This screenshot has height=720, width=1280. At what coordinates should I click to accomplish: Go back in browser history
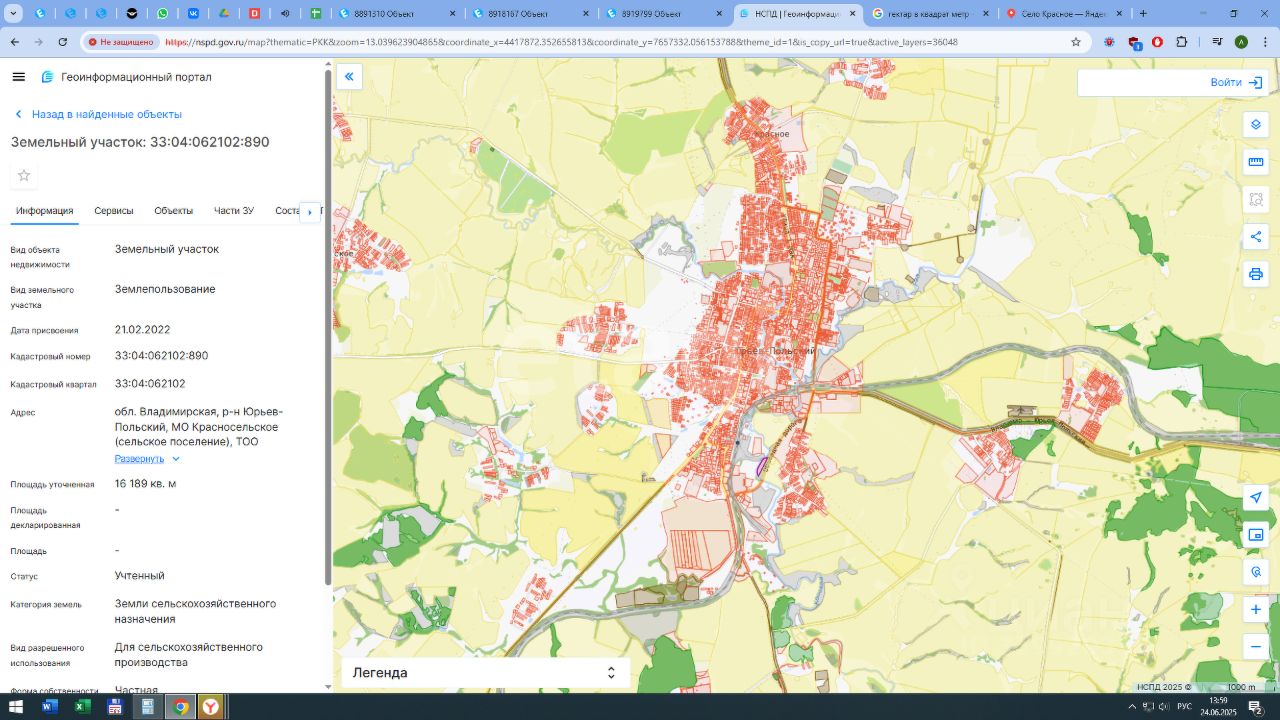point(15,42)
